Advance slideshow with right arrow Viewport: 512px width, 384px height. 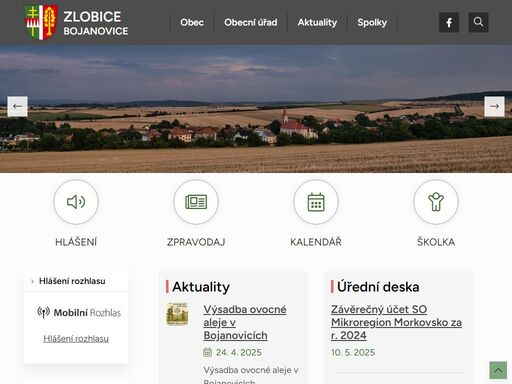[494, 107]
